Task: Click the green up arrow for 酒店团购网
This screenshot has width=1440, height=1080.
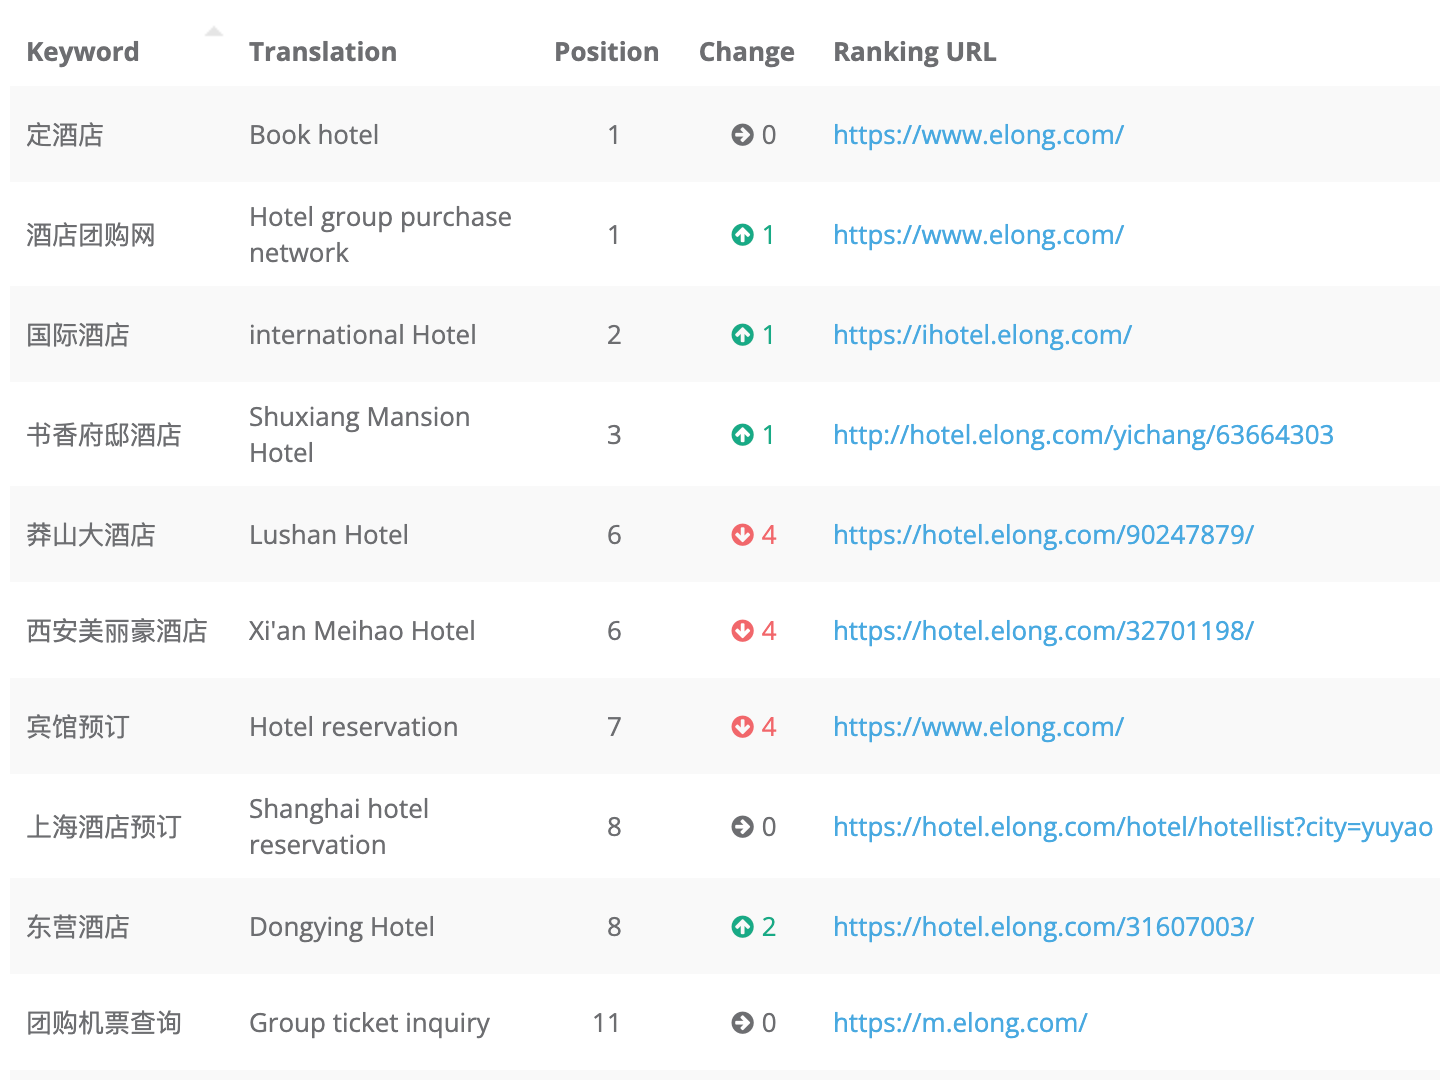Action: 742,235
